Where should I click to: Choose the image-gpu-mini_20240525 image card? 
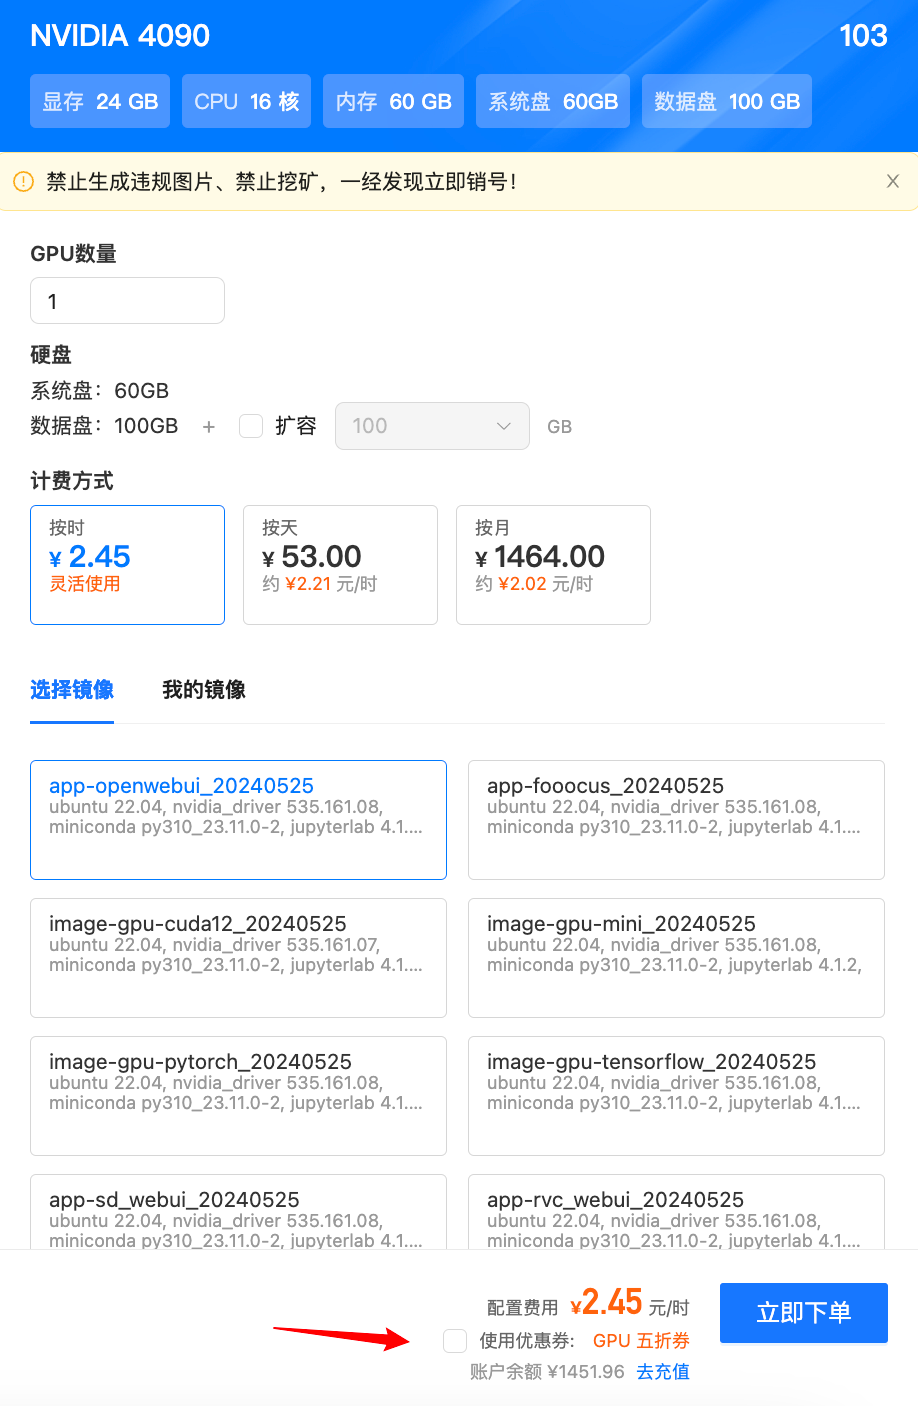[676, 958]
